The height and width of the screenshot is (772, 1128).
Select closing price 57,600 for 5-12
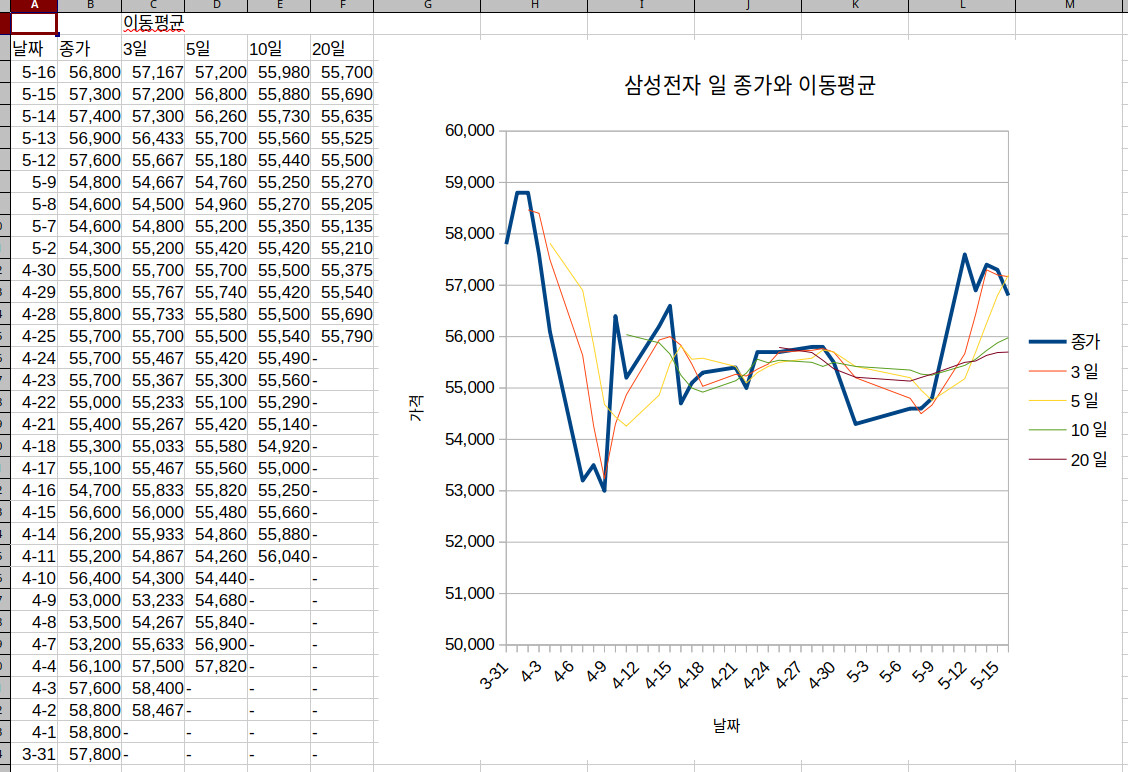90,160
